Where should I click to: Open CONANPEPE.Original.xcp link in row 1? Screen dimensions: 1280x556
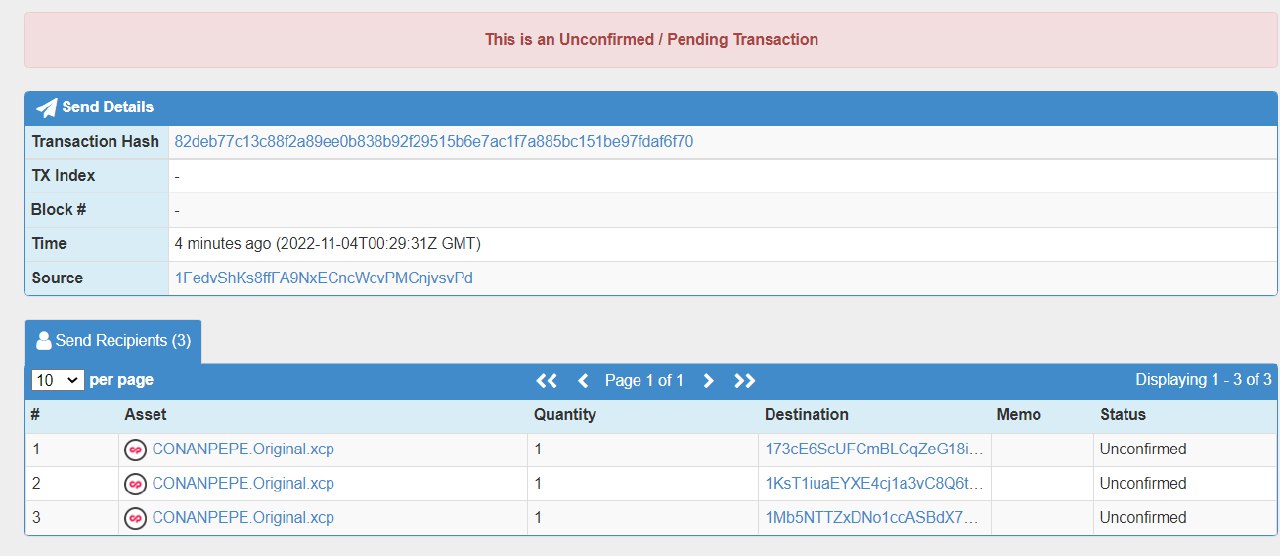point(243,450)
